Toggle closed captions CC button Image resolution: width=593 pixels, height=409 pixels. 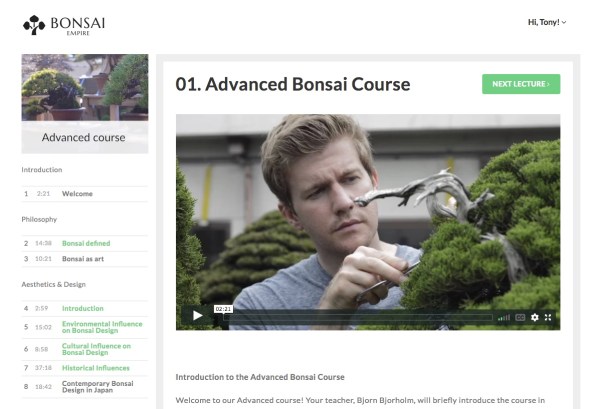pyautogui.click(x=520, y=317)
